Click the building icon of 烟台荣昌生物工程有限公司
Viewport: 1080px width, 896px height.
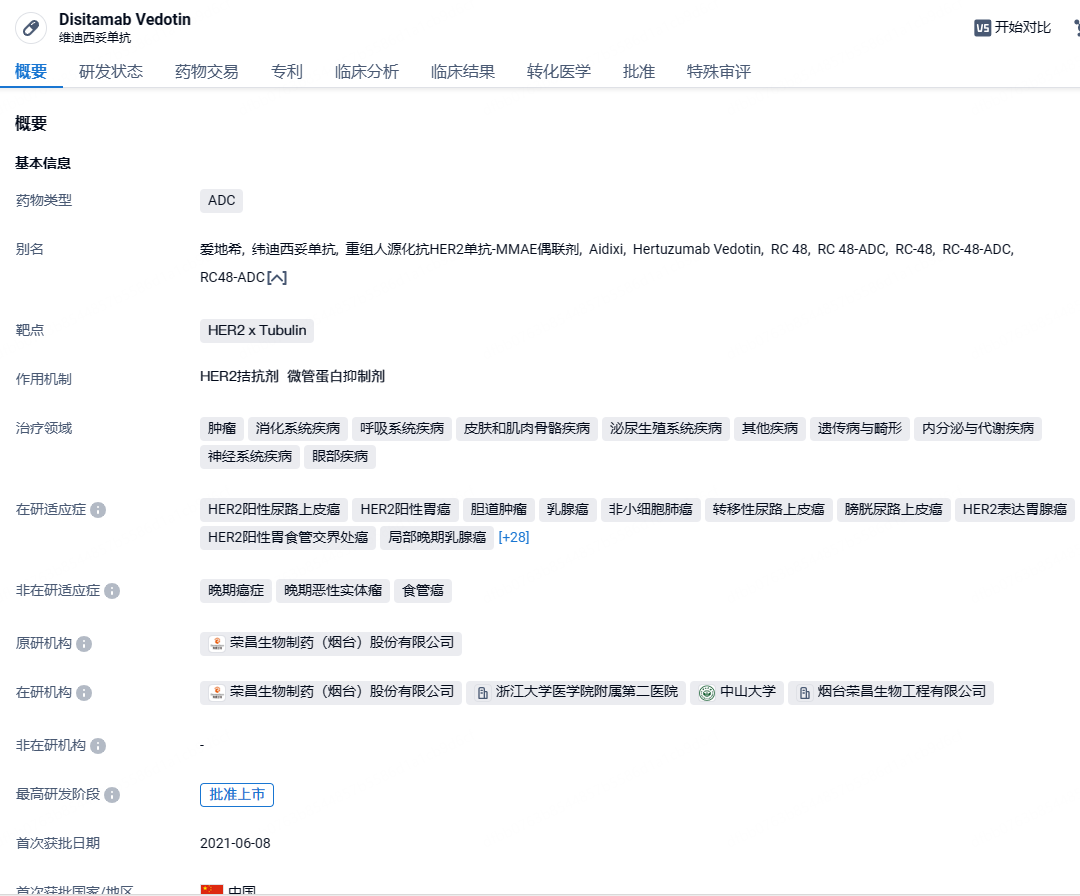[804, 693]
